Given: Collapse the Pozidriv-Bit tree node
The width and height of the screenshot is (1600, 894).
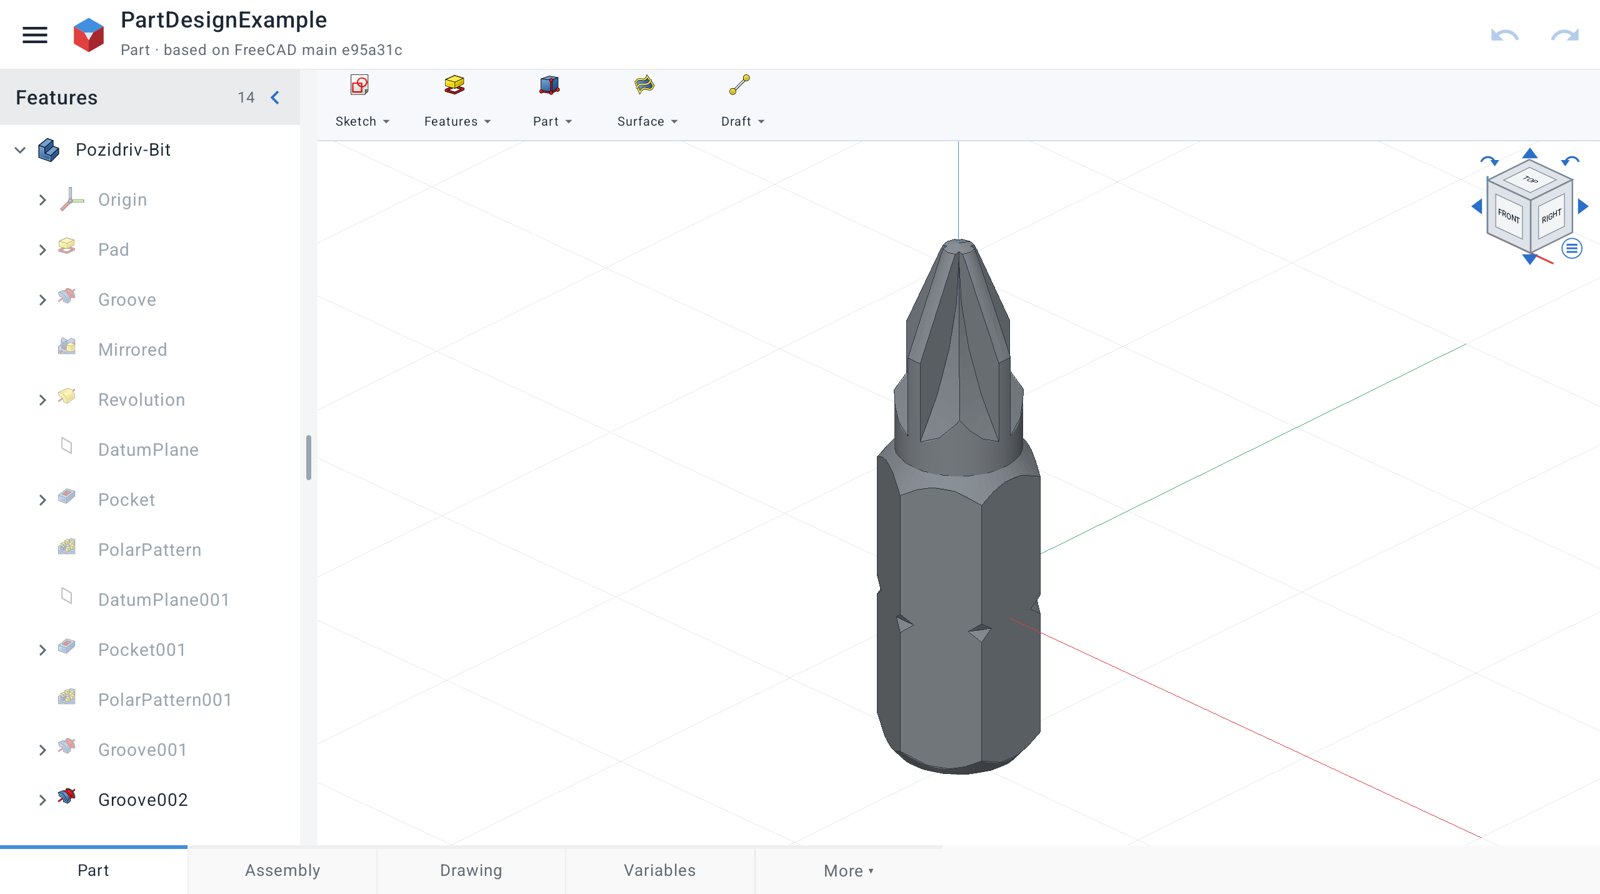Looking at the screenshot, I should pyautogui.click(x=20, y=150).
